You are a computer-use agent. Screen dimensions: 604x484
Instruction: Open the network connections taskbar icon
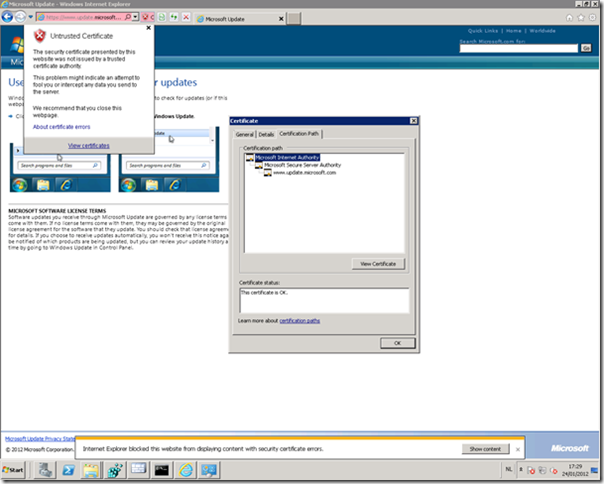click(x=209, y=470)
